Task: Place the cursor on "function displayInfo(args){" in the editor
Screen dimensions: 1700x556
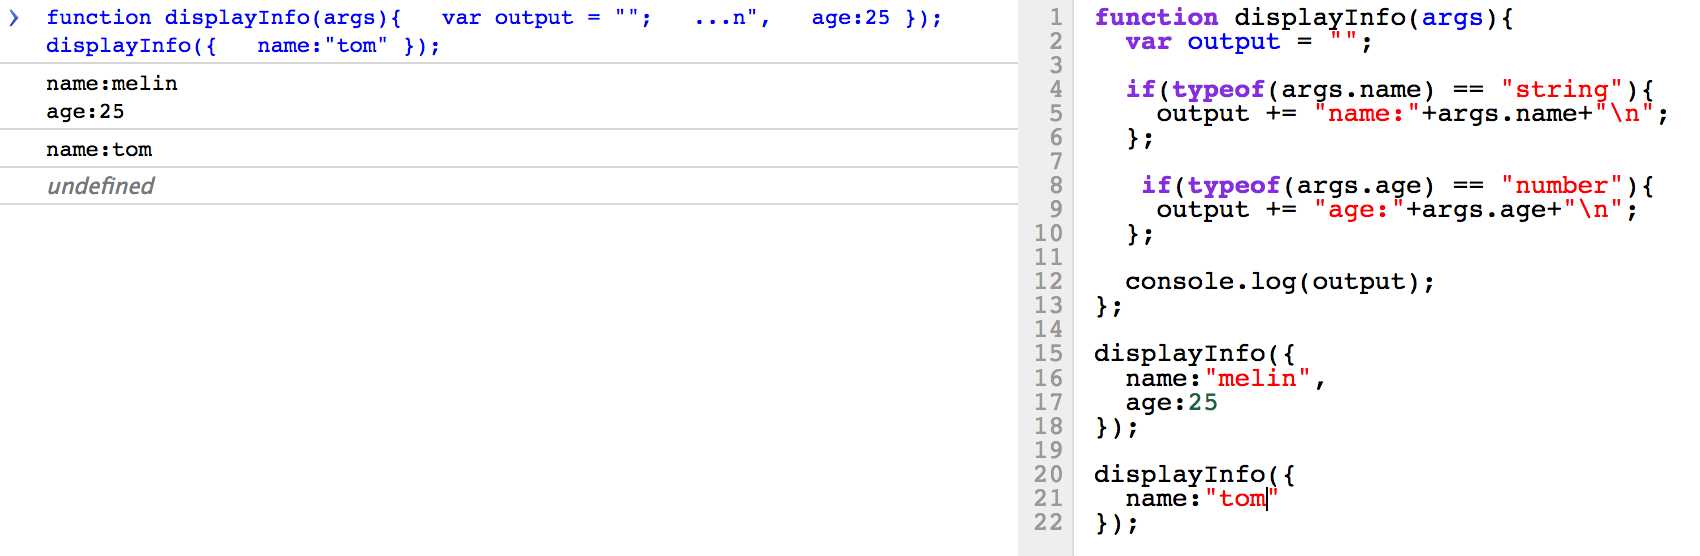Action: coord(1304,17)
